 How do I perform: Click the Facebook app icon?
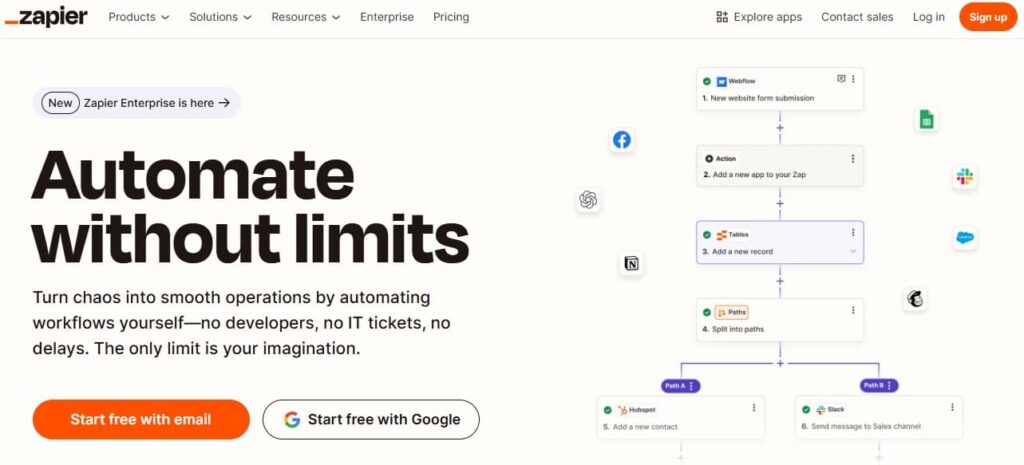tap(622, 140)
